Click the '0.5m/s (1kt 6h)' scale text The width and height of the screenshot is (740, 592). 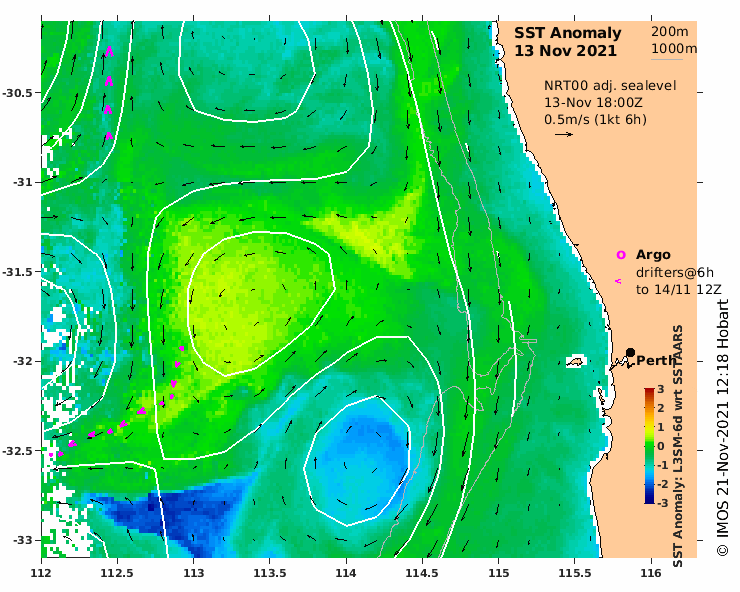[595, 120]
